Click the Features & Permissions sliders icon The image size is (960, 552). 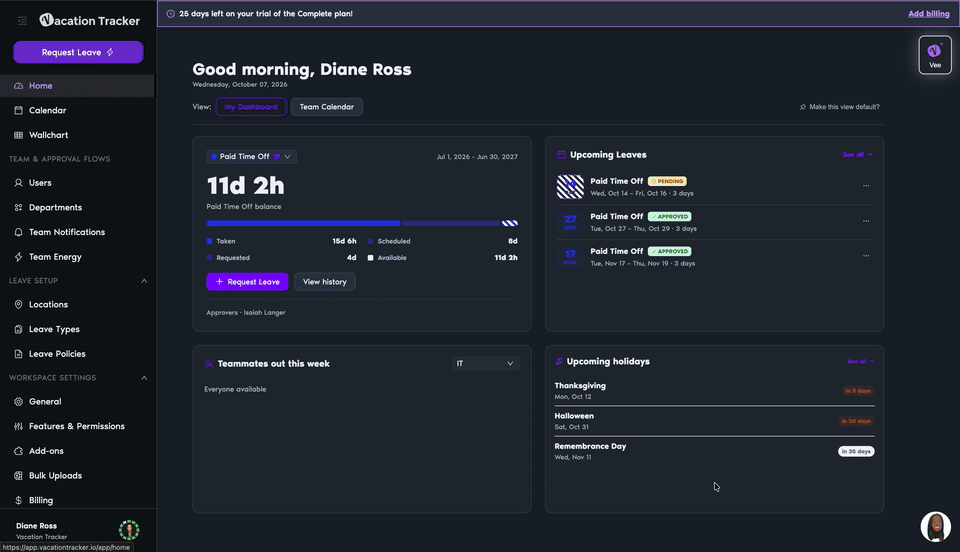tap(18, 426)
